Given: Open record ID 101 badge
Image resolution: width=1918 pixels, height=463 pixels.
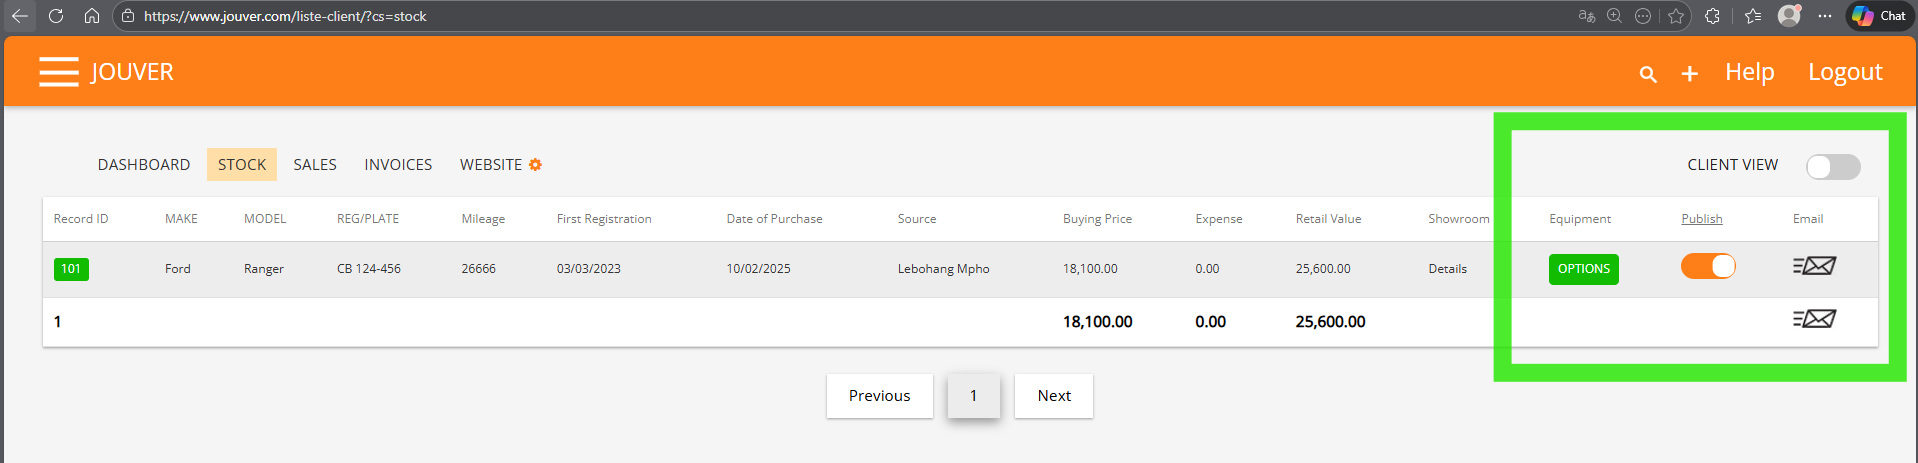Looking at the screenshot, I should [71, 269].
